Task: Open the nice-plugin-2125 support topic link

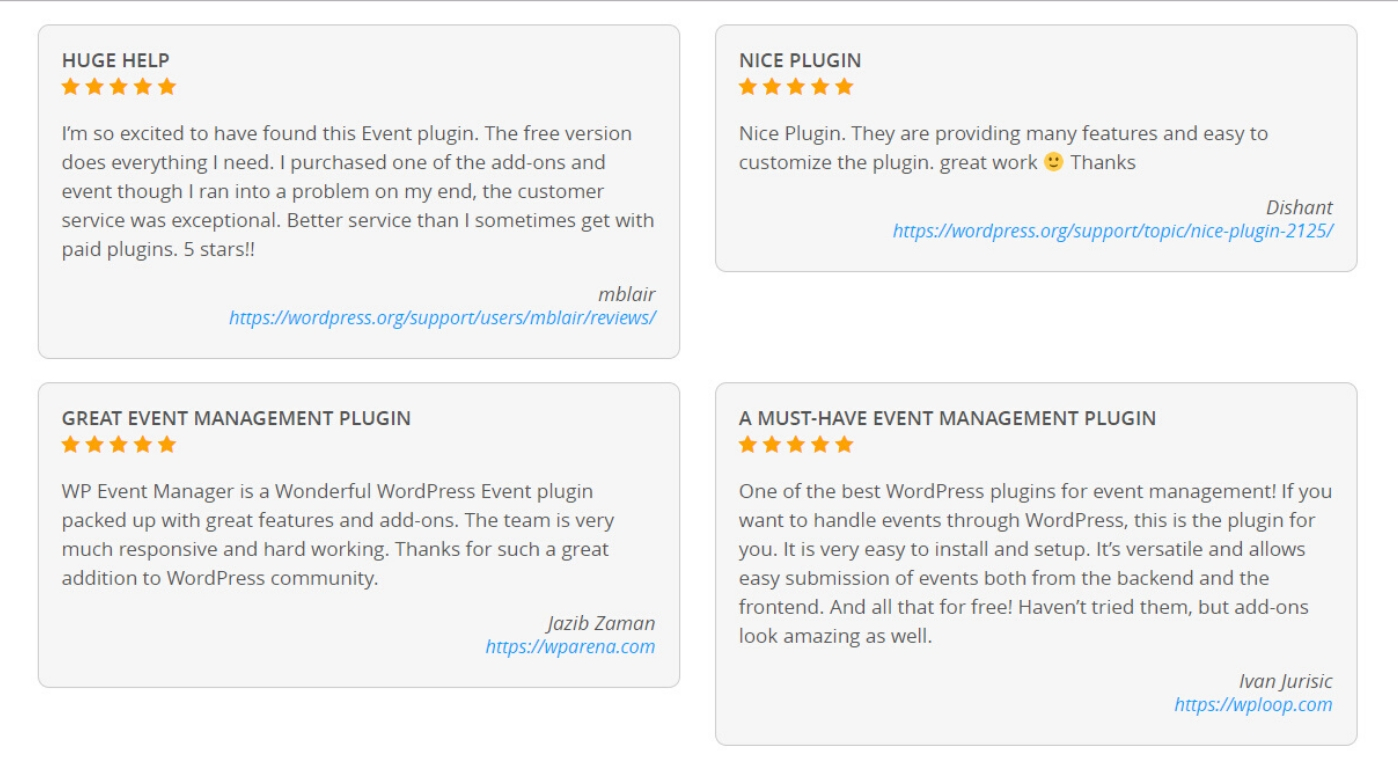Action: point(1113,231)
